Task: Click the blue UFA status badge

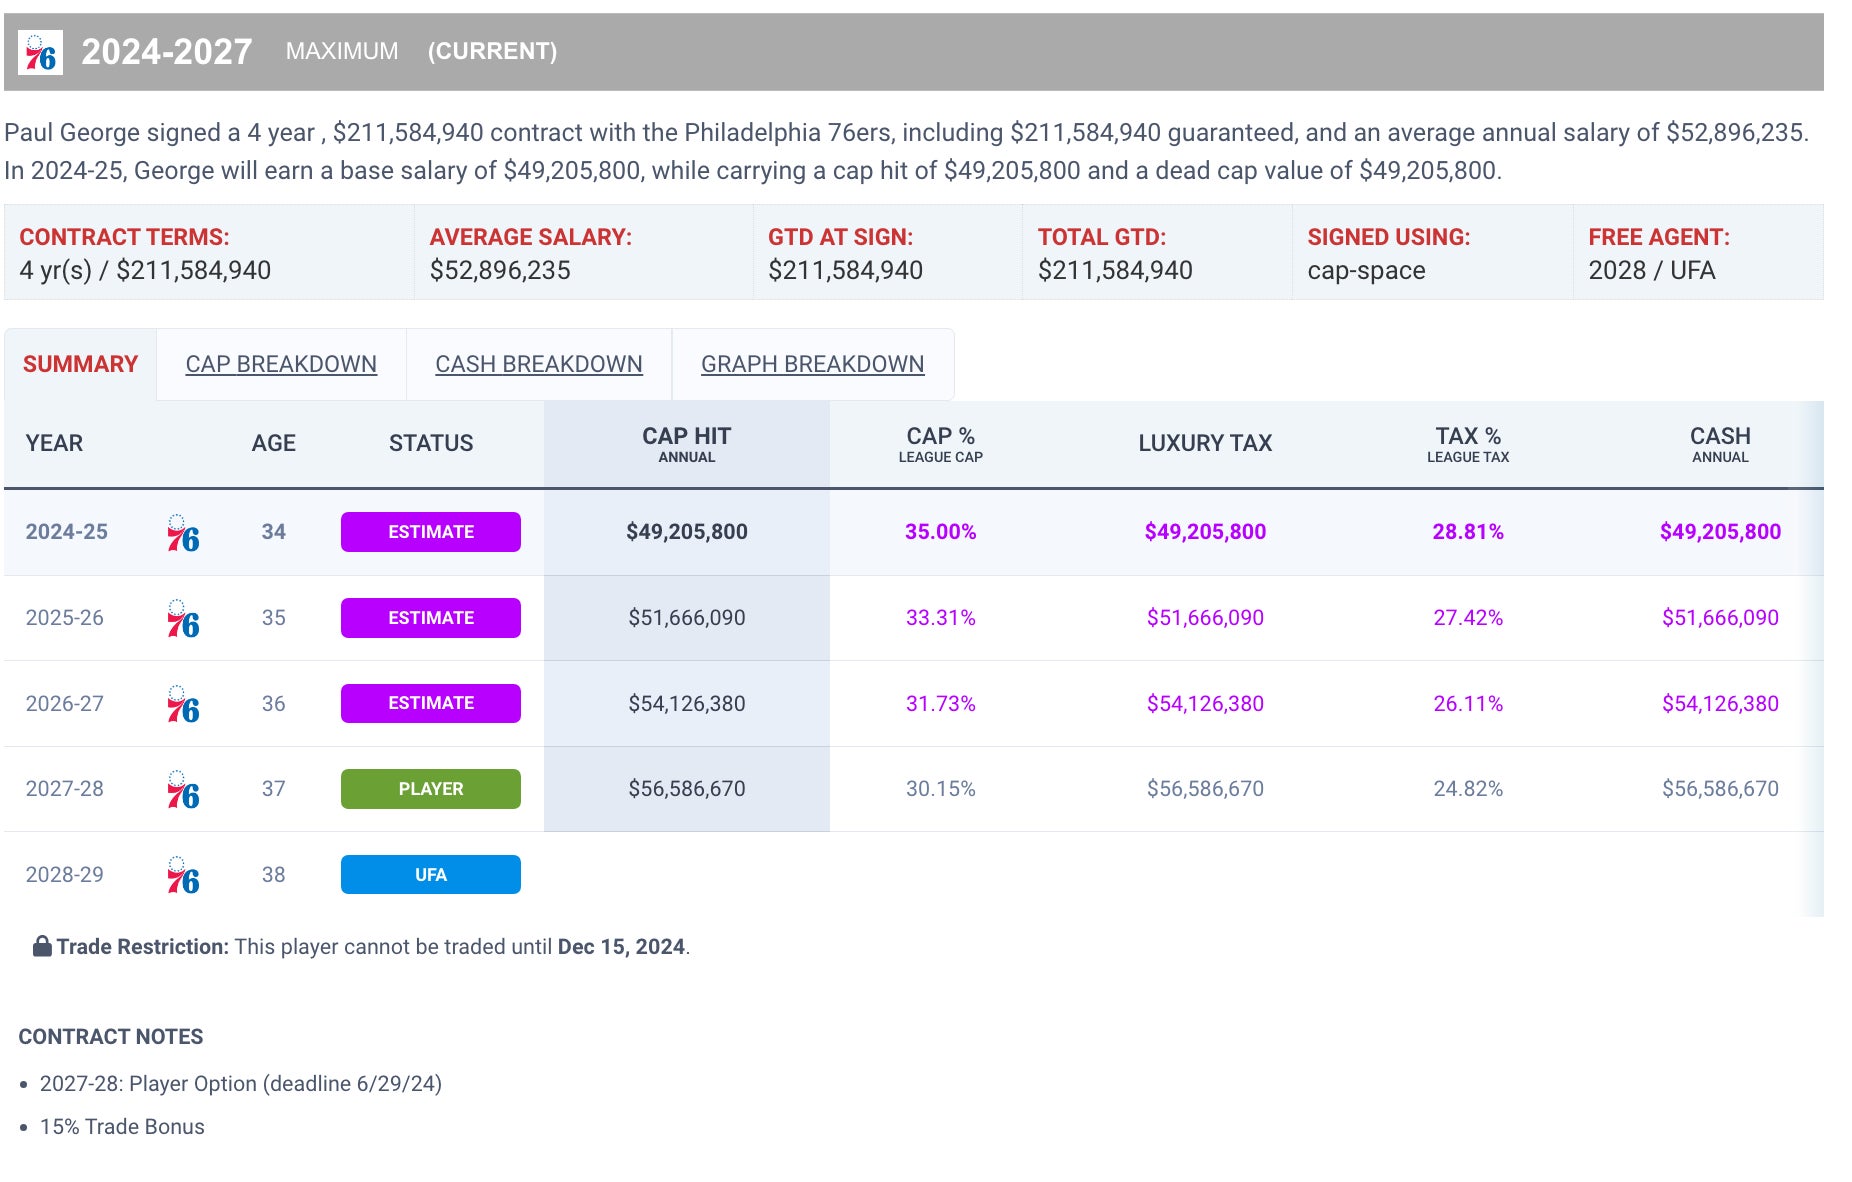Action: (430, 875)
